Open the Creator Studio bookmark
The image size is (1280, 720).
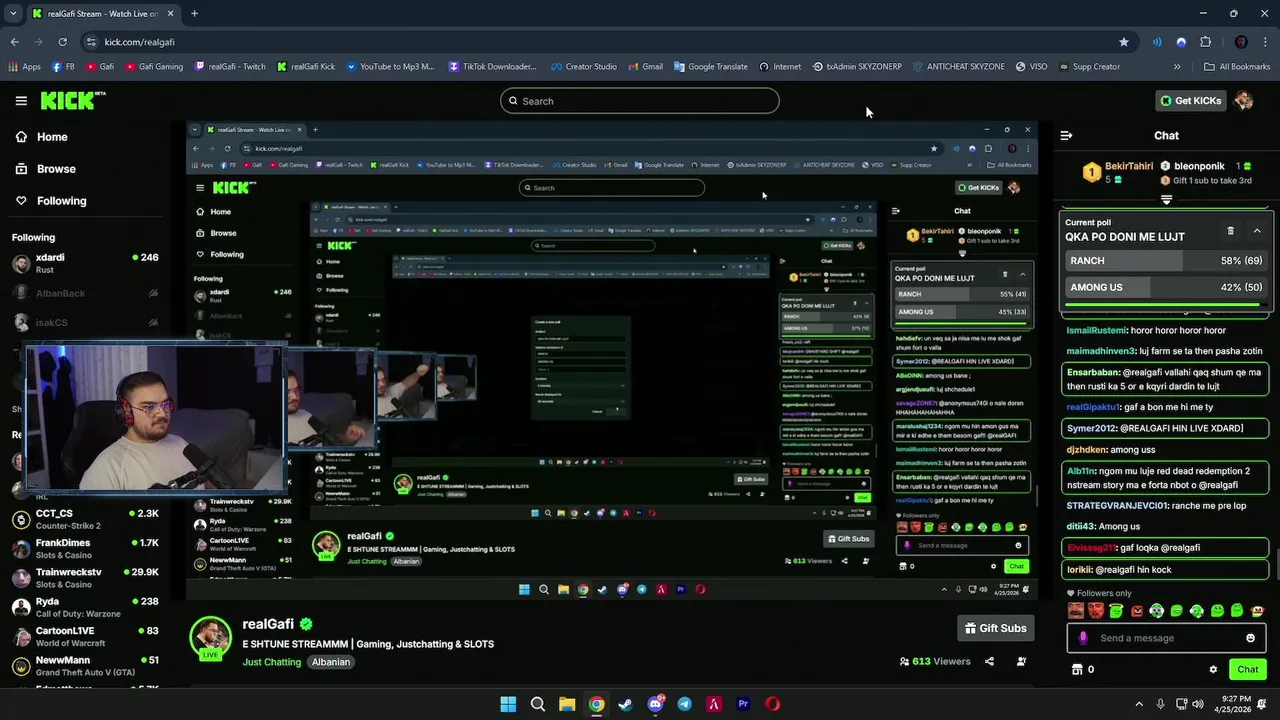tap(583, 67)
